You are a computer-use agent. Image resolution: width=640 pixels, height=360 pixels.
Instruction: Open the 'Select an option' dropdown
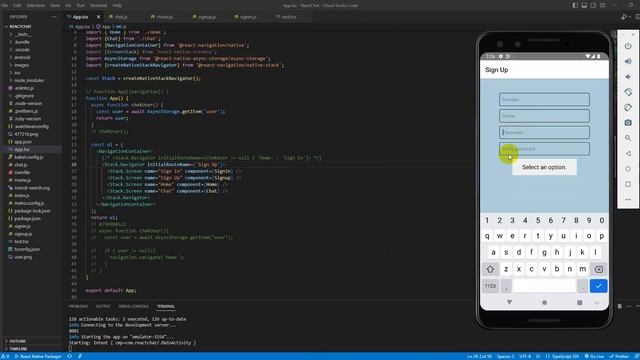coord(544,167)
